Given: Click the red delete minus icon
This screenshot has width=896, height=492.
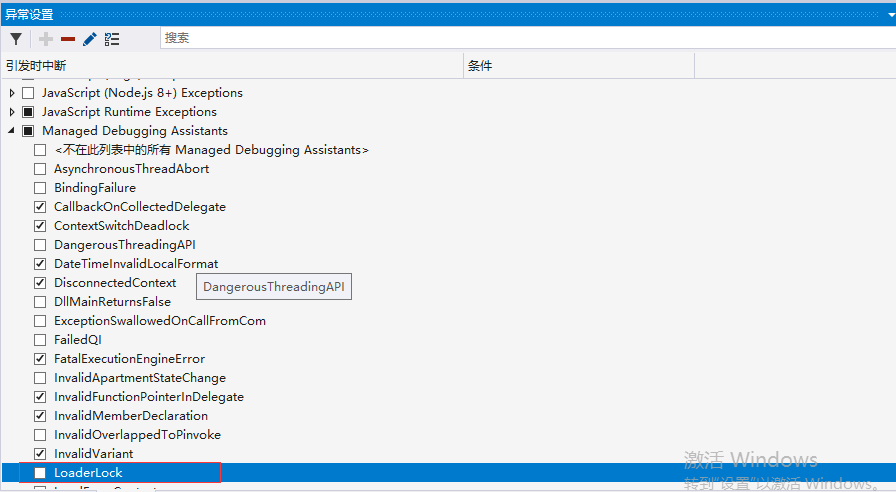Looking at the screenshot, I should pyautogui.click(x=68, y=39).
